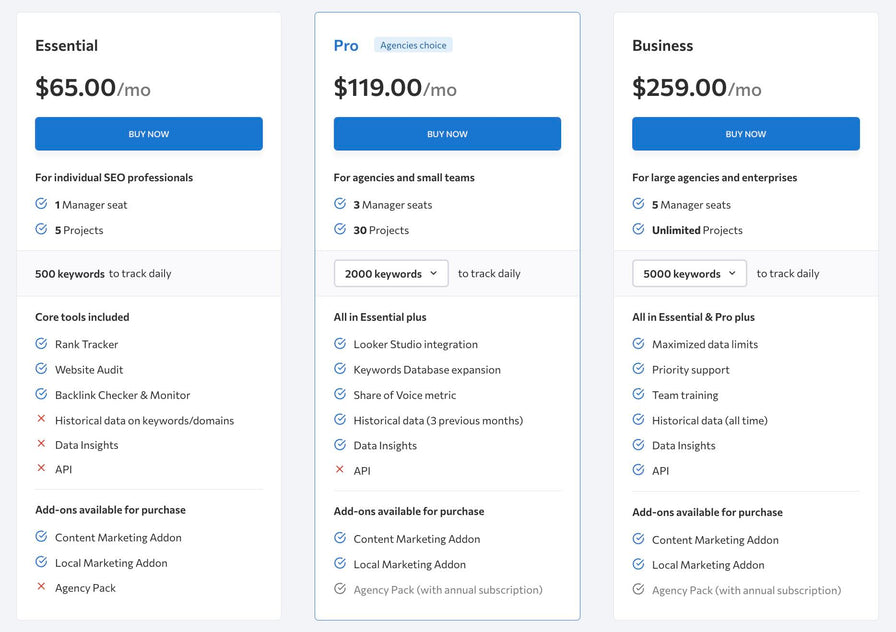Select the Pro plan title
The width and height of the screenshot is (896, 632).
pyautogui.click(x=346, y=46)
